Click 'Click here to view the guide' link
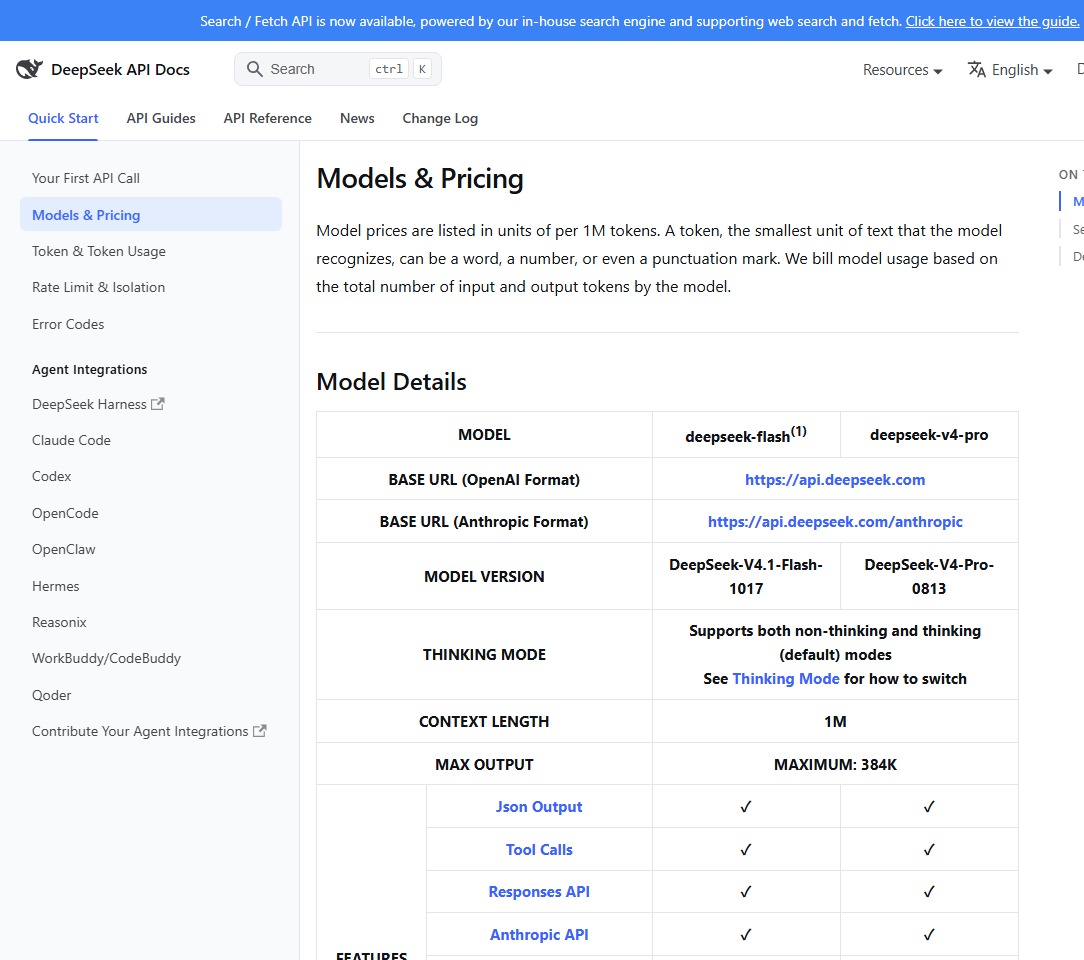 tap(992, 21)
